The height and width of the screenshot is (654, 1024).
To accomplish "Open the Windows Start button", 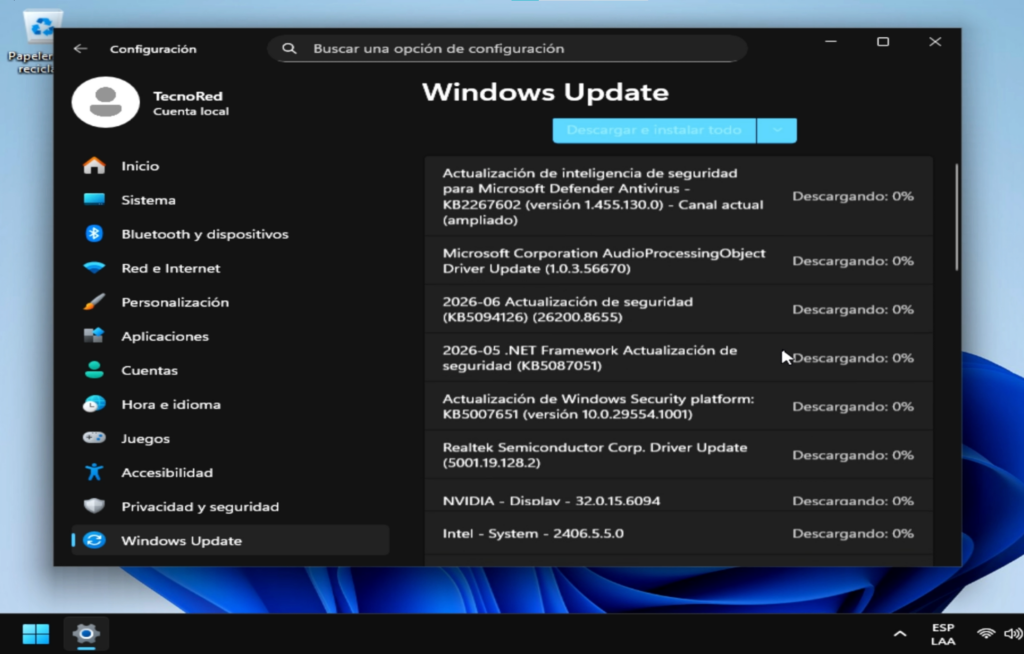I will tap(35, 633).
